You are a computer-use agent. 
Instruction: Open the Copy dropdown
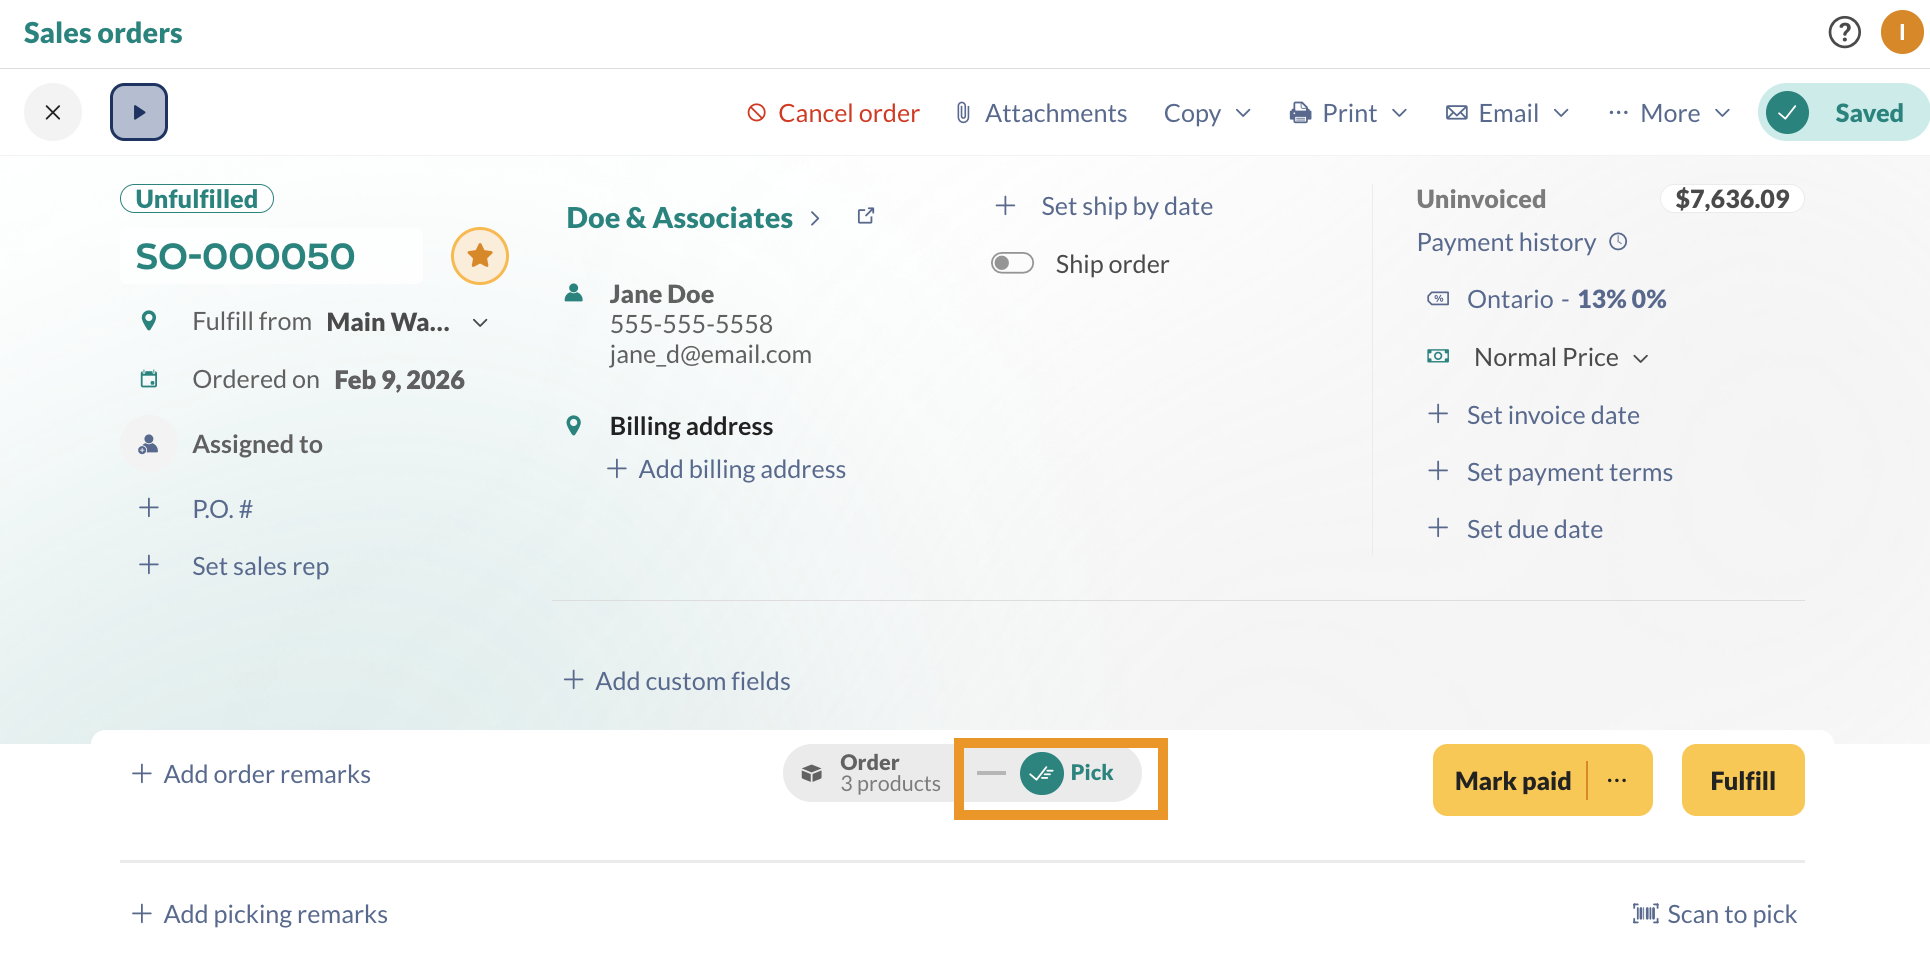[1206, 113]
